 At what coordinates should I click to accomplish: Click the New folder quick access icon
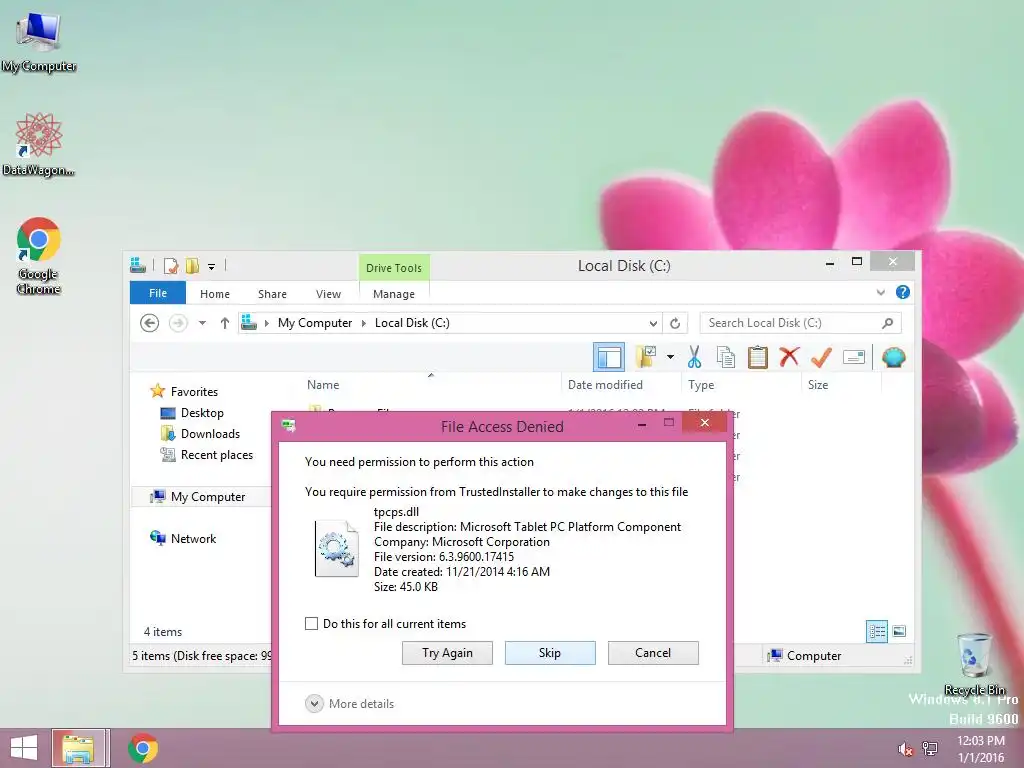coord(192,266)
